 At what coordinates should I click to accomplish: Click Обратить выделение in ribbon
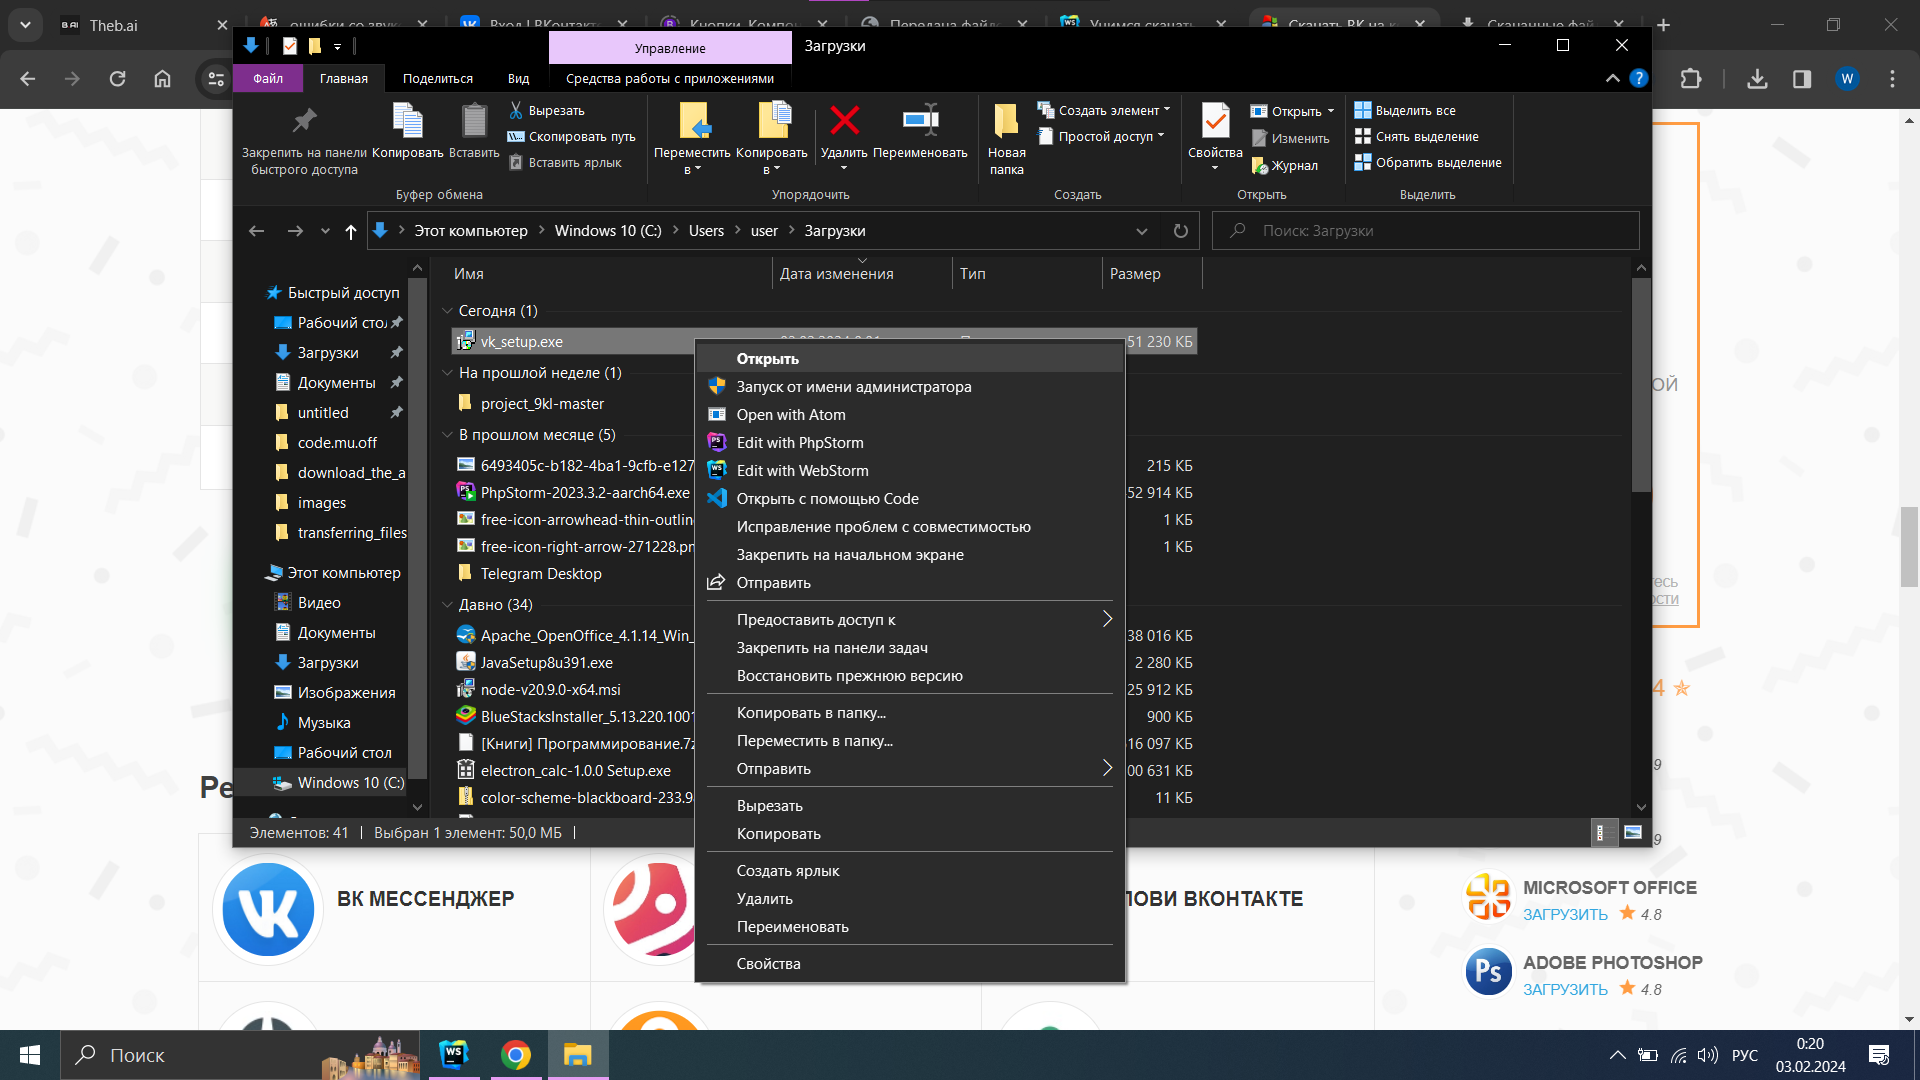(1428, 163)
